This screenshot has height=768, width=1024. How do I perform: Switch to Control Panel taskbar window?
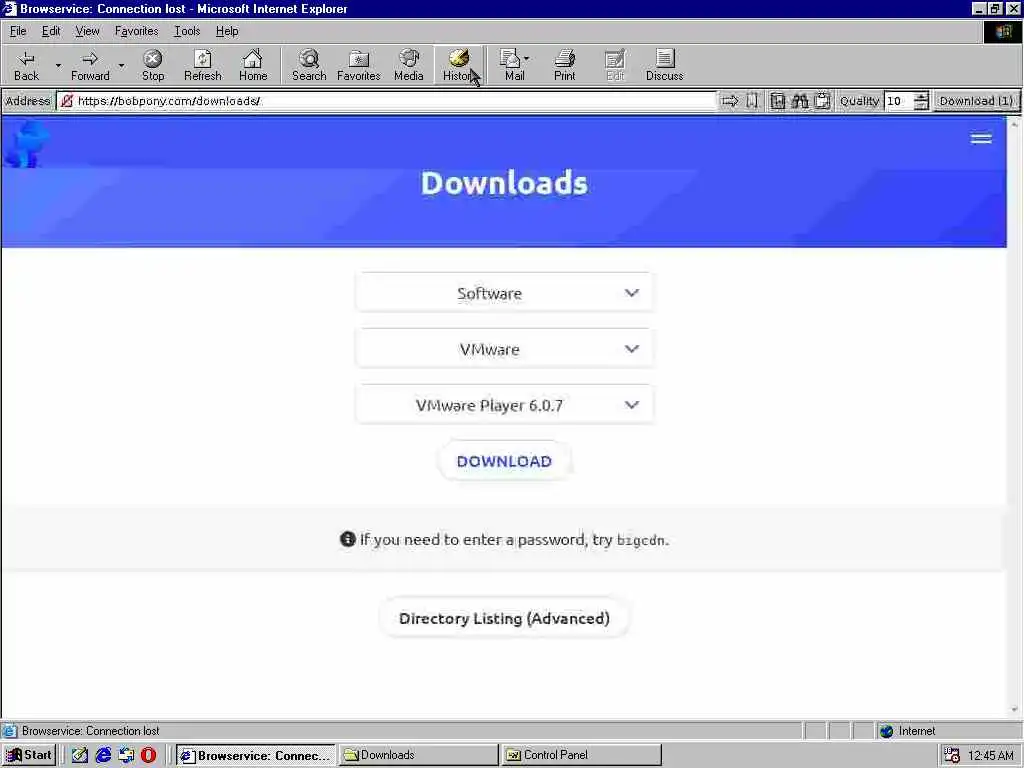click(581, 755)
